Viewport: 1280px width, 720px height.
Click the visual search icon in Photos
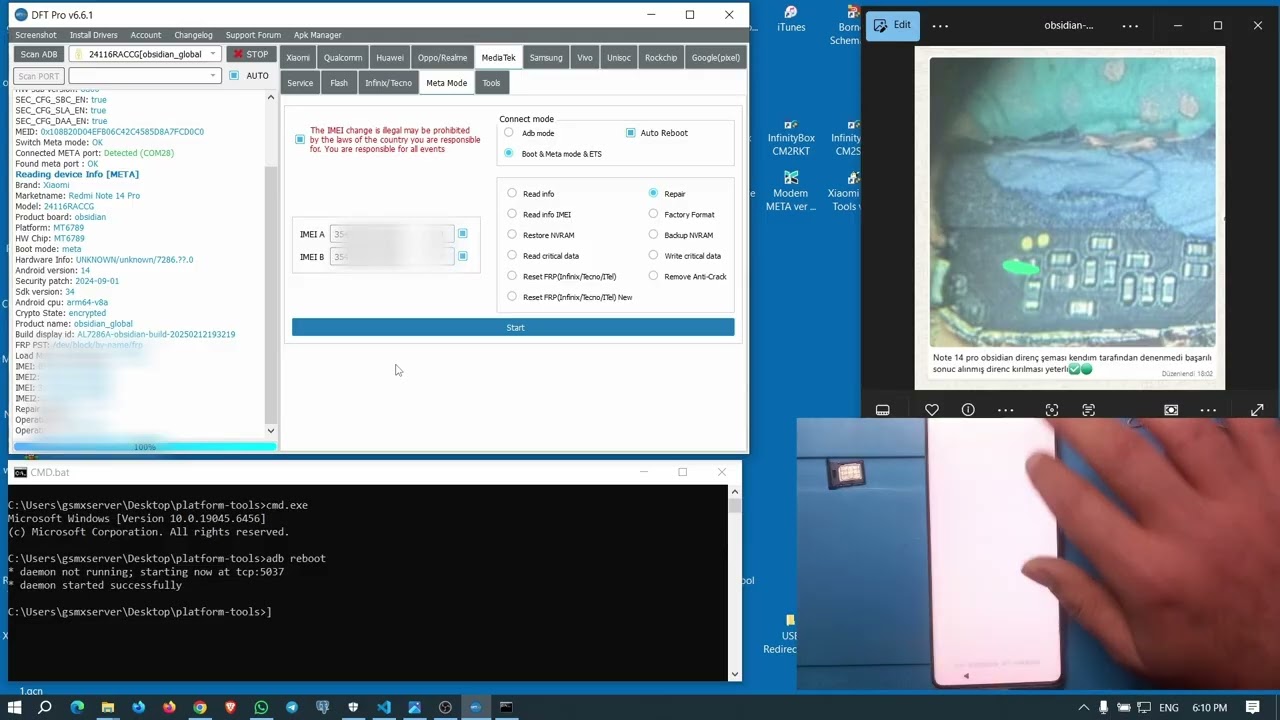pos(1052,410)
